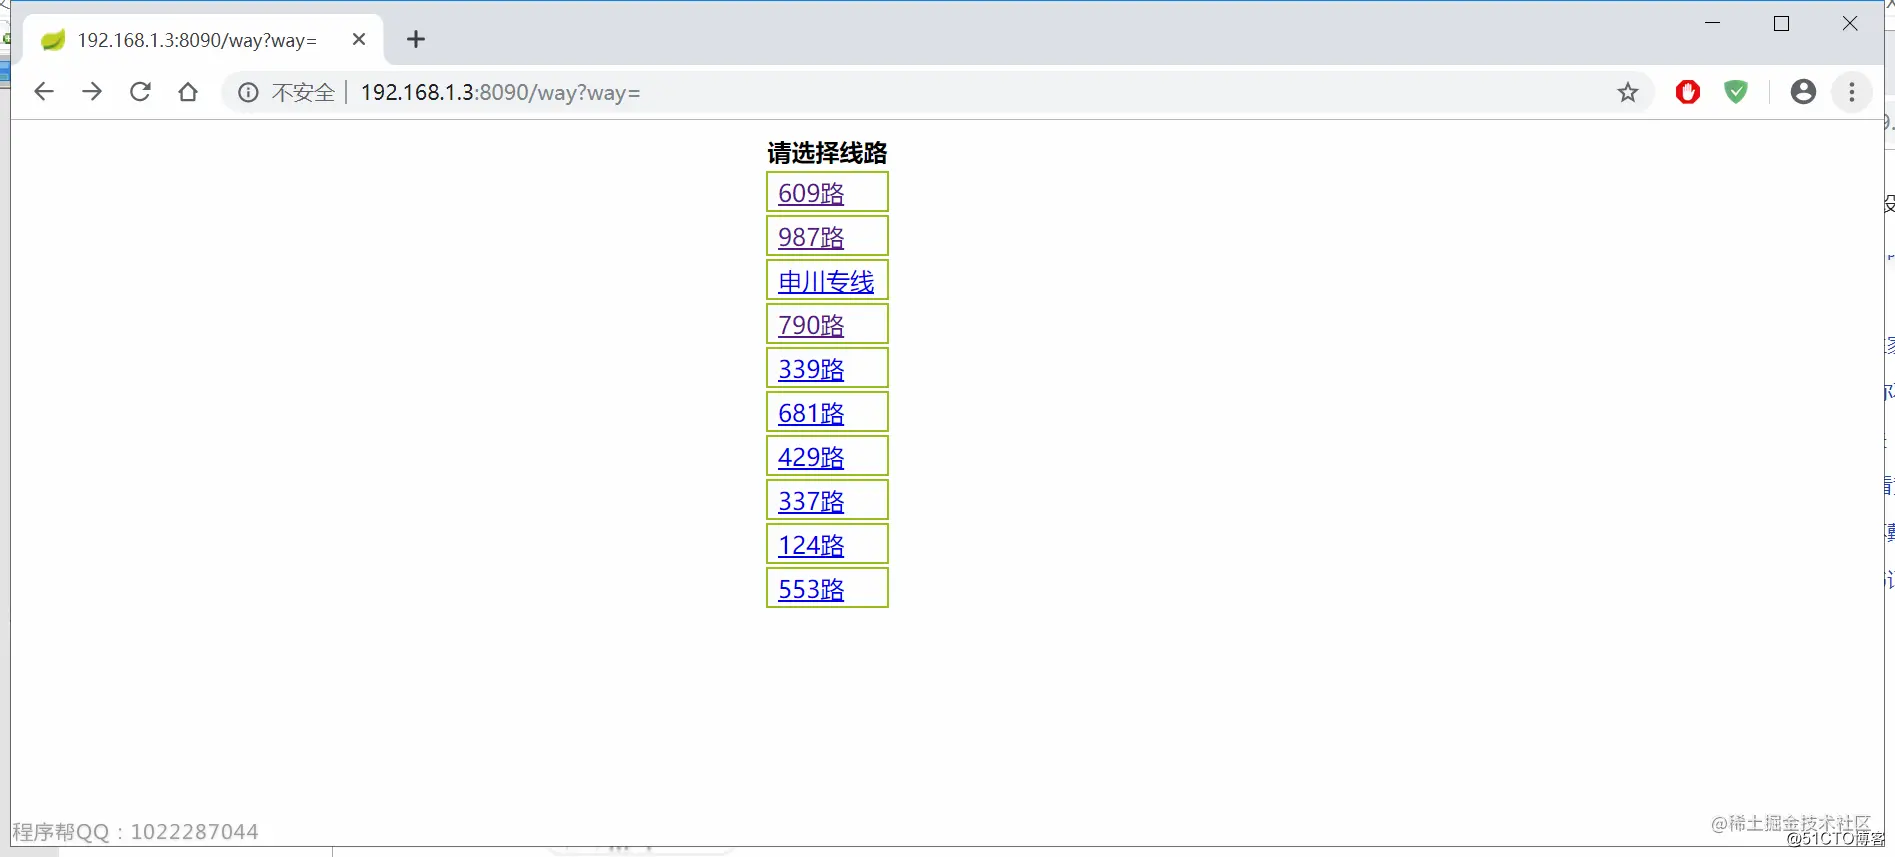Click the 请选择线路 heading text
Screen dimensions: 1895x857
827,153
